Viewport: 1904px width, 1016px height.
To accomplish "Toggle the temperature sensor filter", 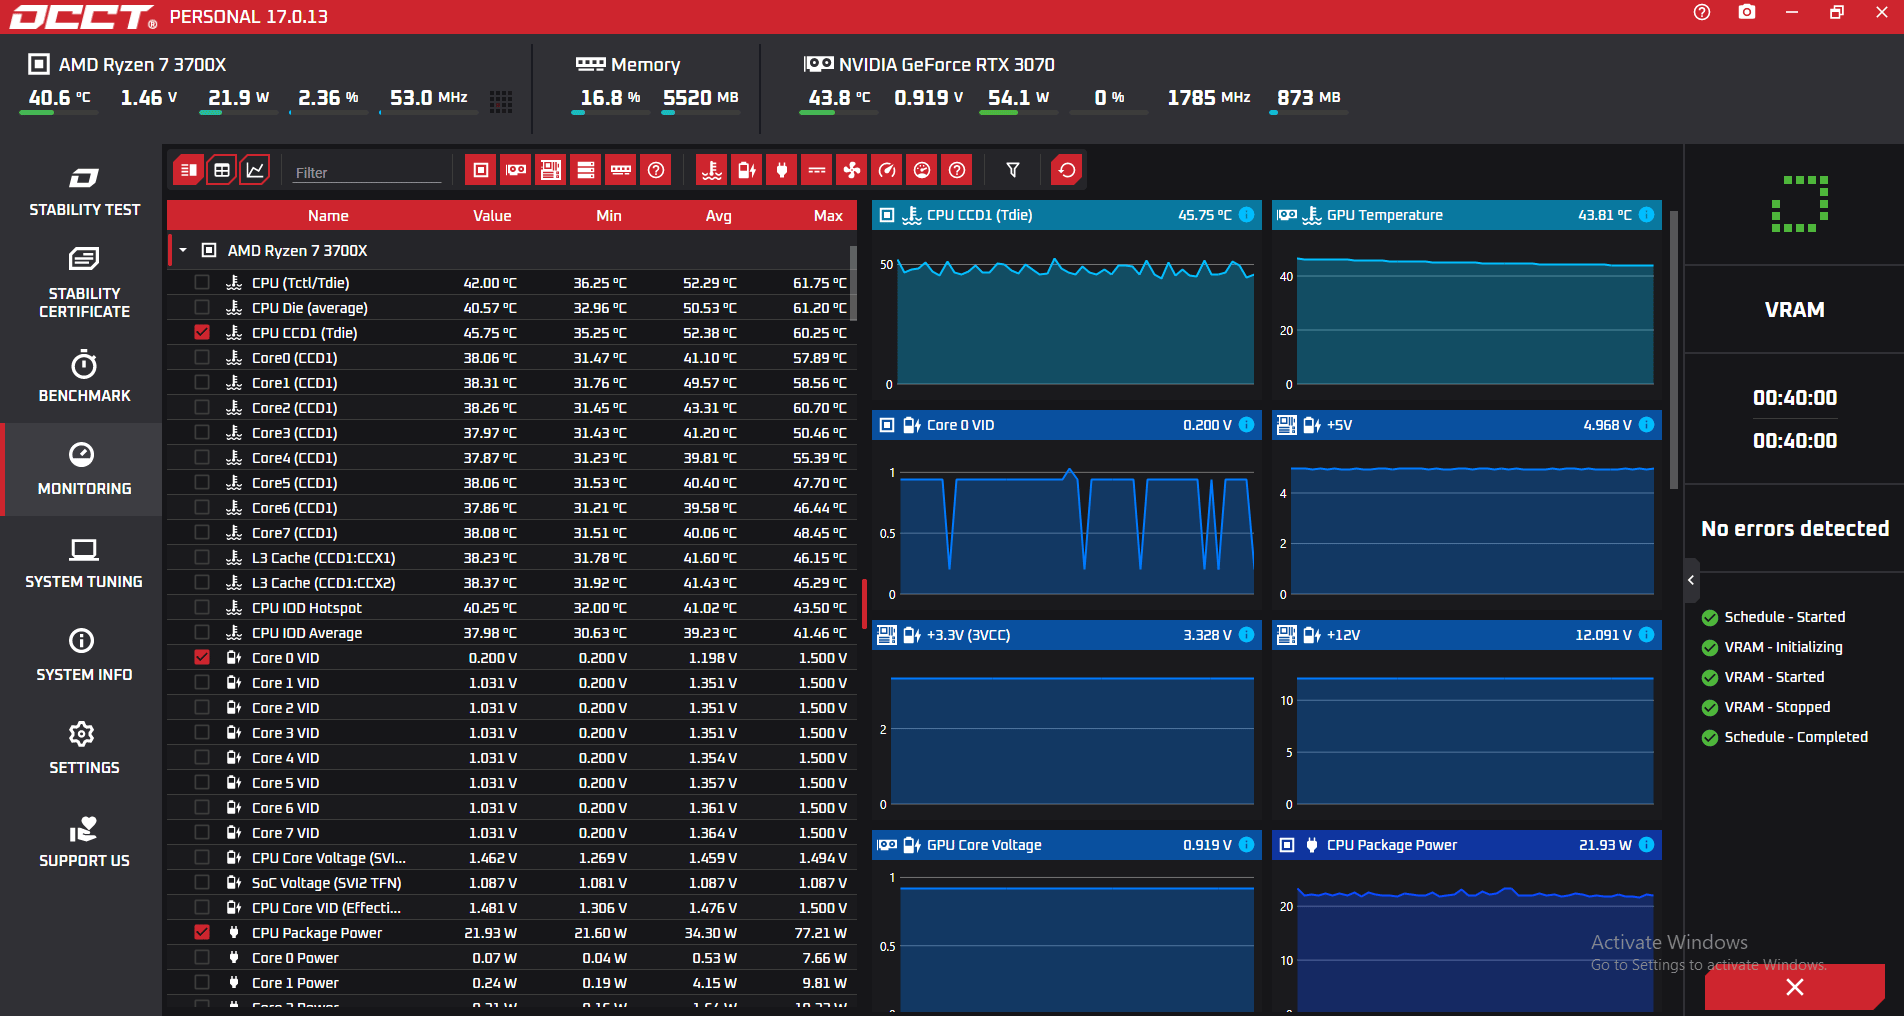I will [x=712, y=170].
